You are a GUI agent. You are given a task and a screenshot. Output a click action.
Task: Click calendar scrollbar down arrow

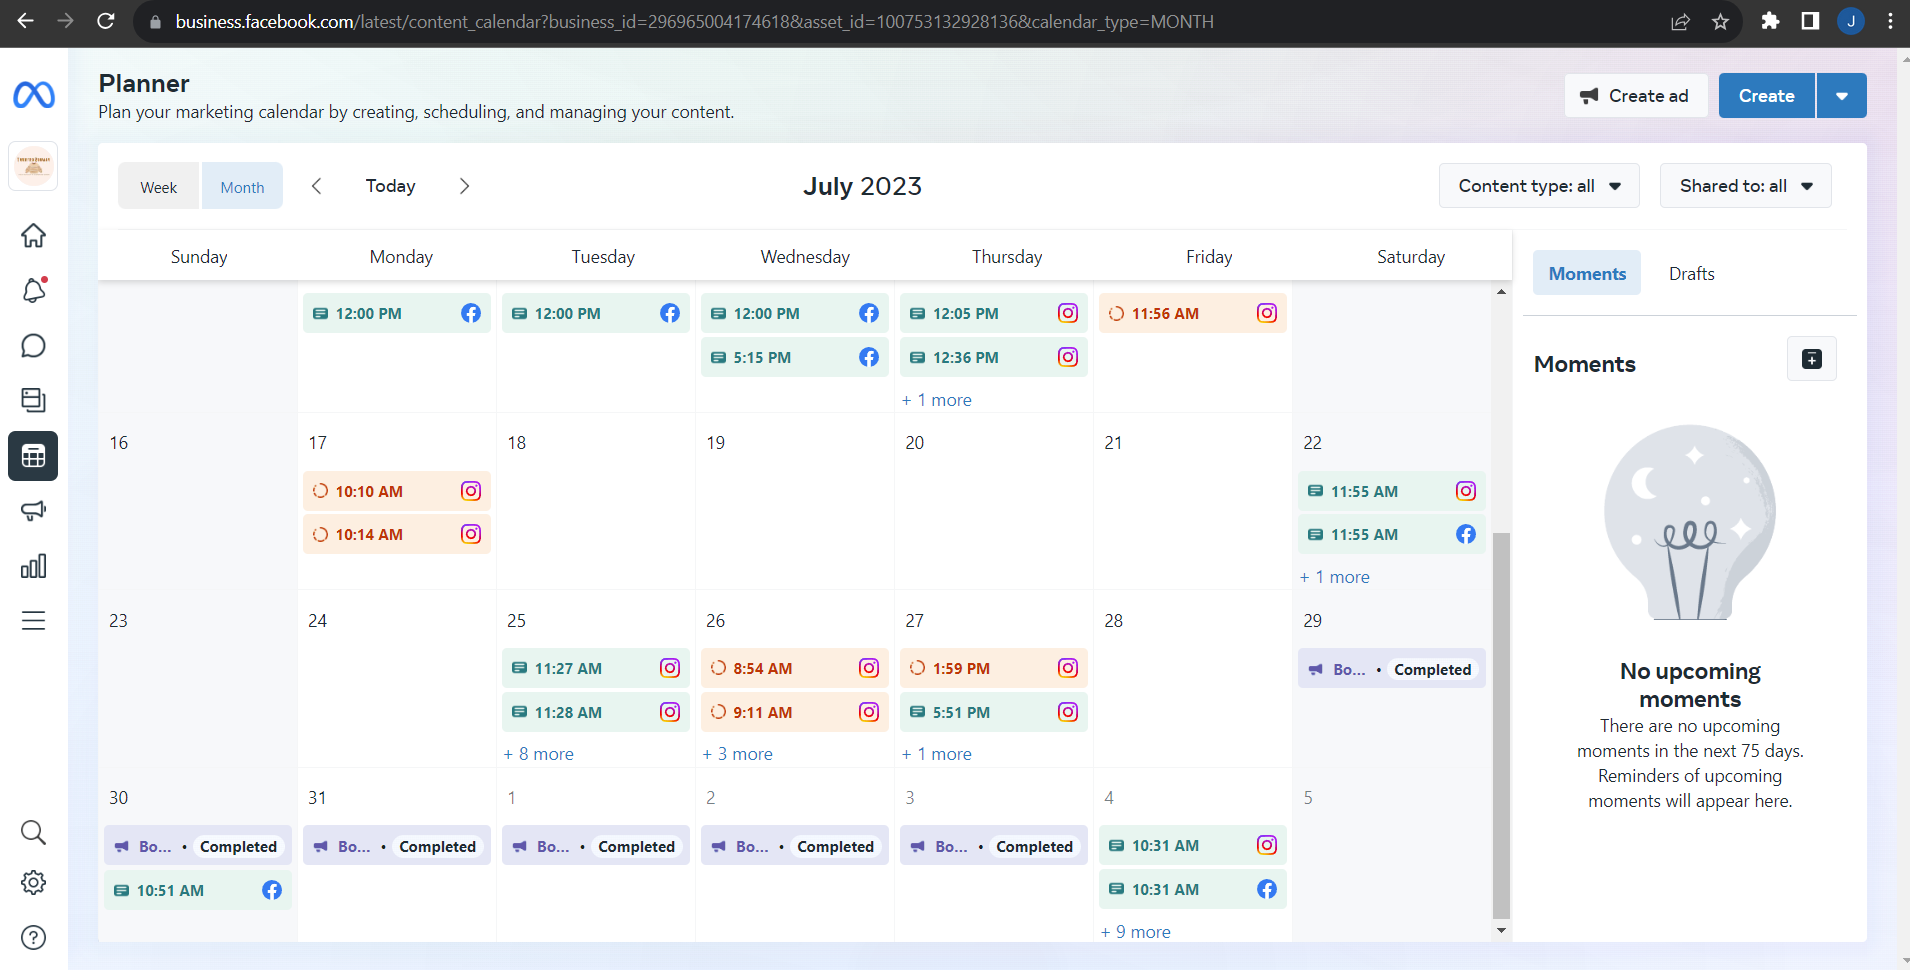coord(1501,930)
